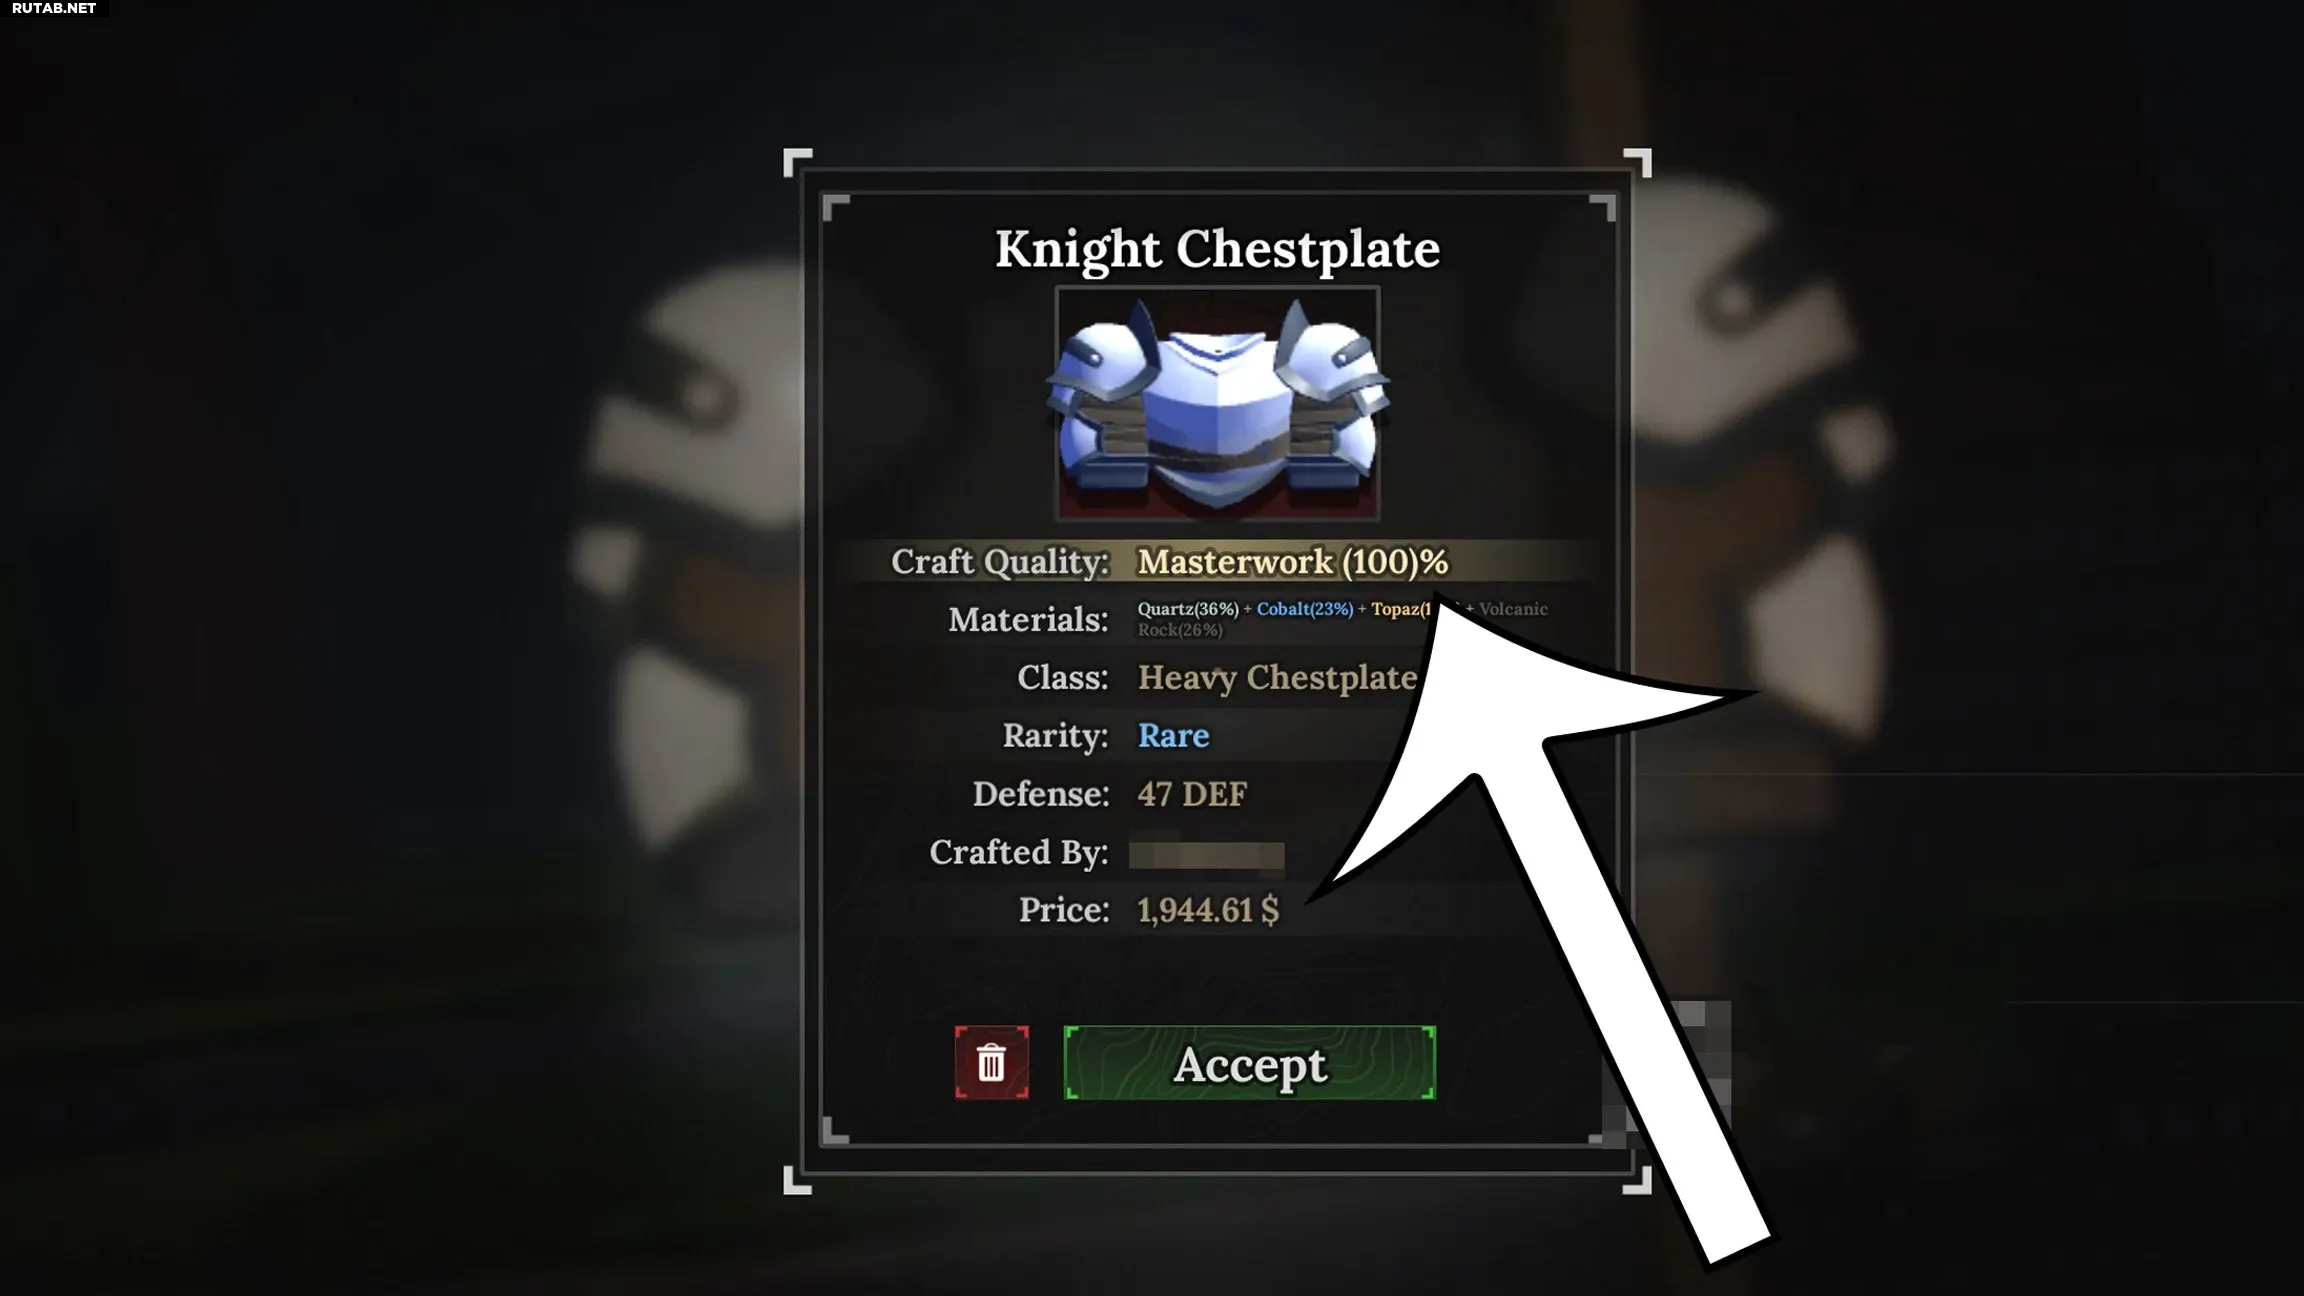The height and width of the screenshot is (1296, 2304).
Task: Click the Craft Quality label
Action: tap(1000, 562)
